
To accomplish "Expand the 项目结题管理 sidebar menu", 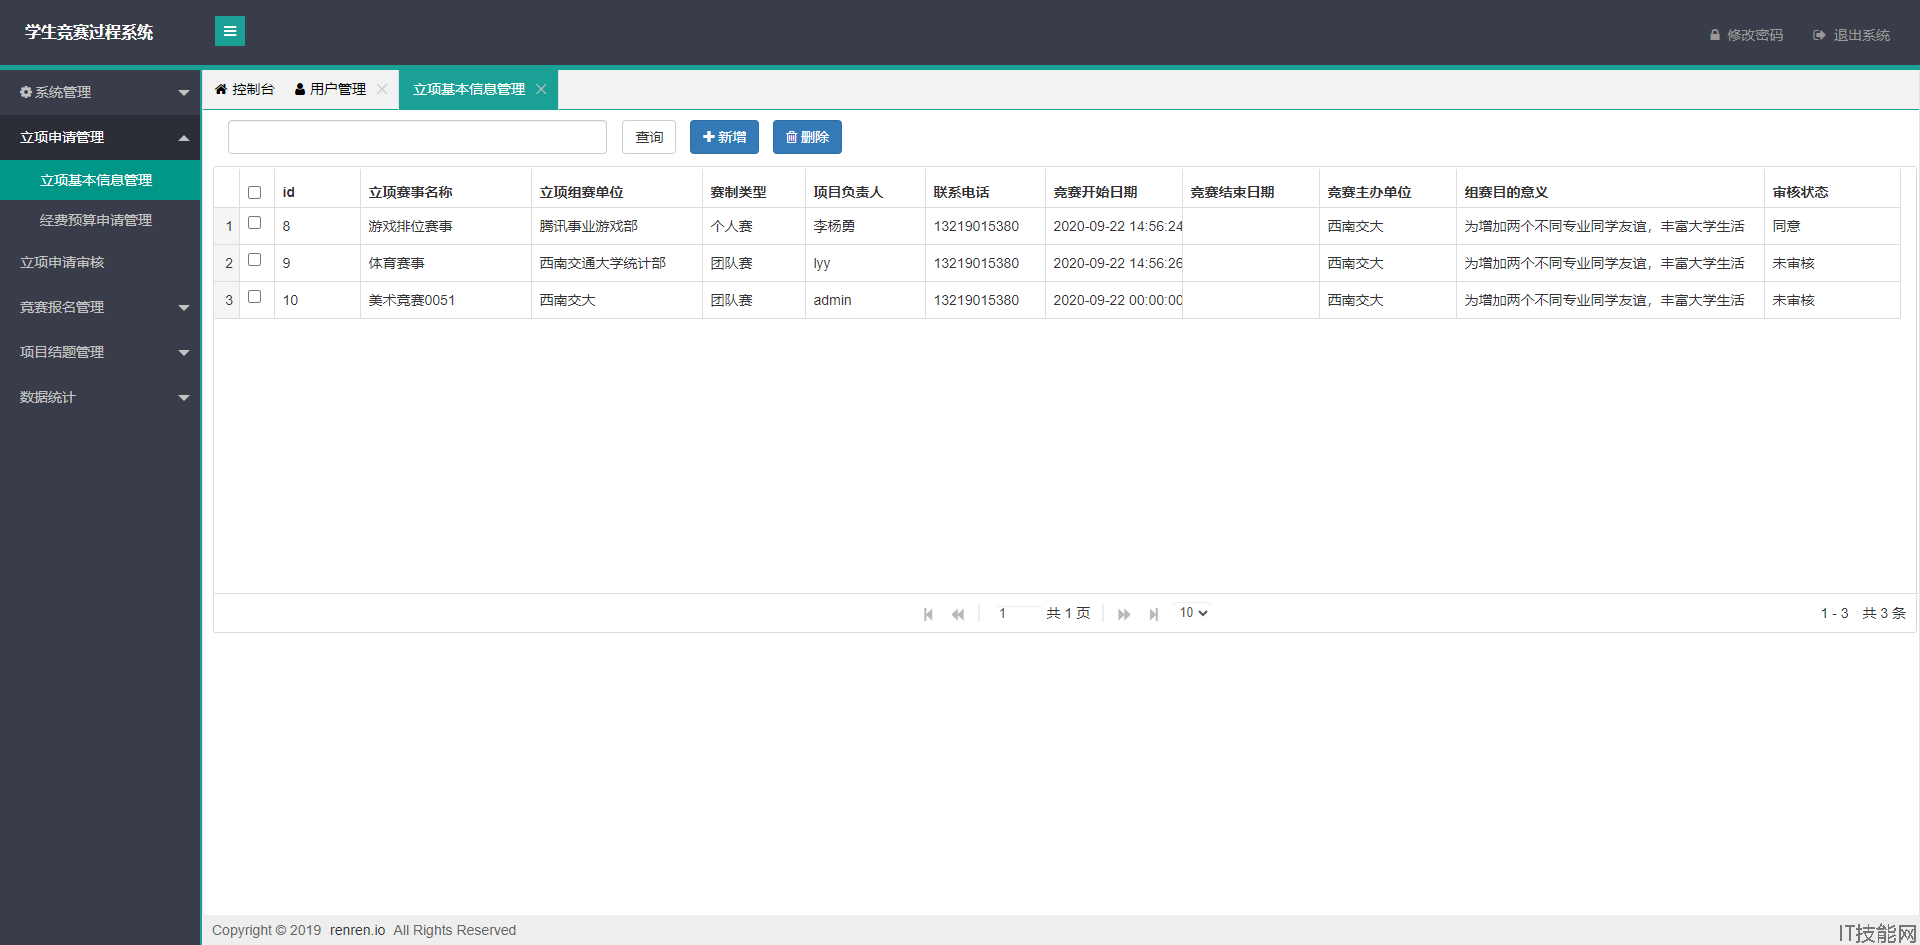I will [x=100, y=352].
